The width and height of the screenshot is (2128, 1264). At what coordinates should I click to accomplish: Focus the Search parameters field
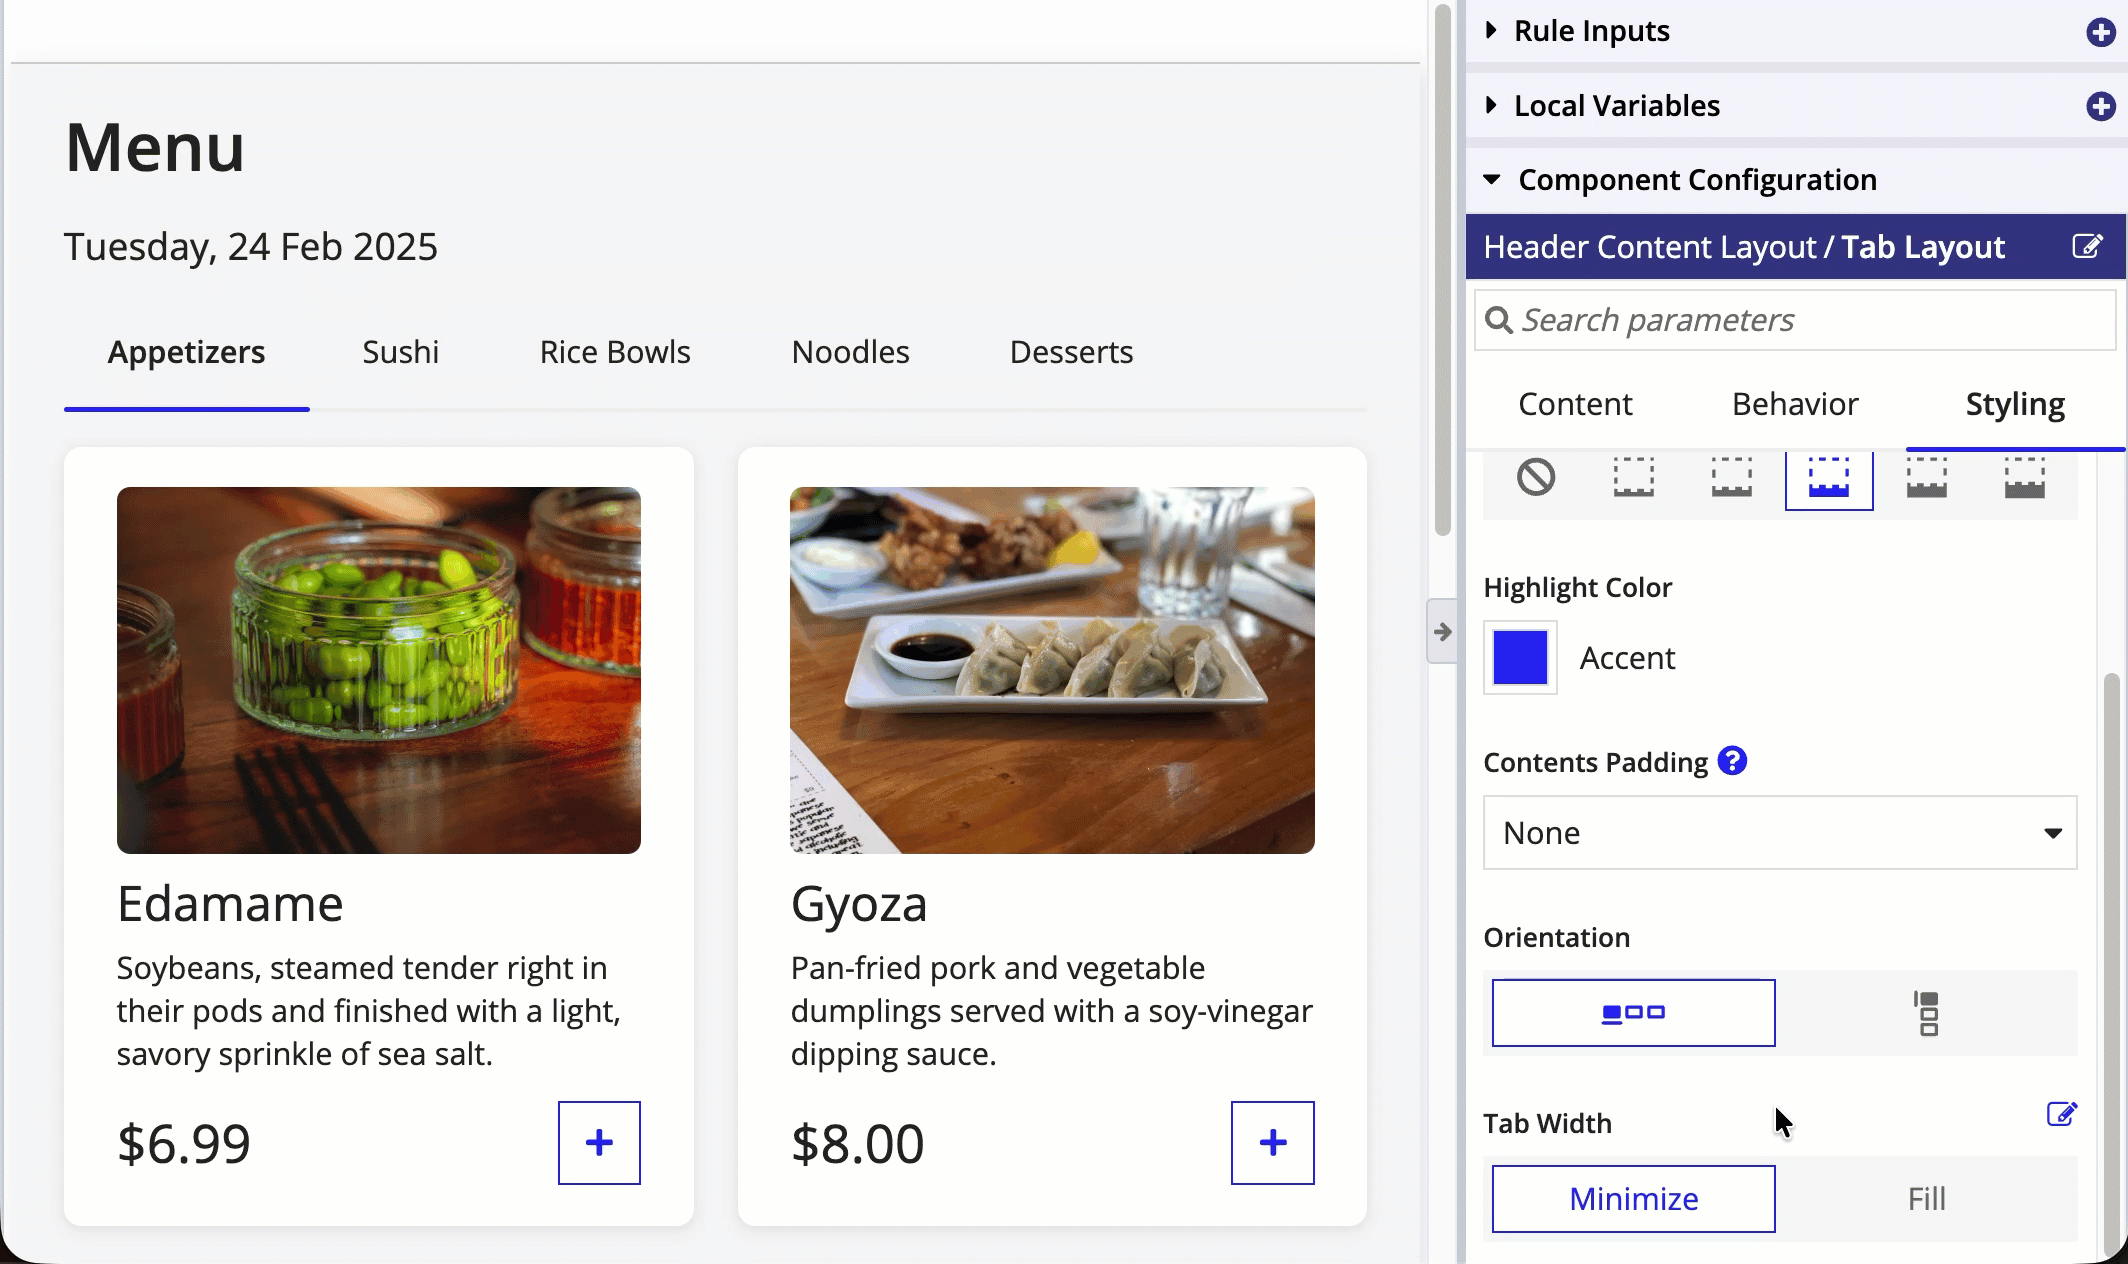(x=1796, y=320)
